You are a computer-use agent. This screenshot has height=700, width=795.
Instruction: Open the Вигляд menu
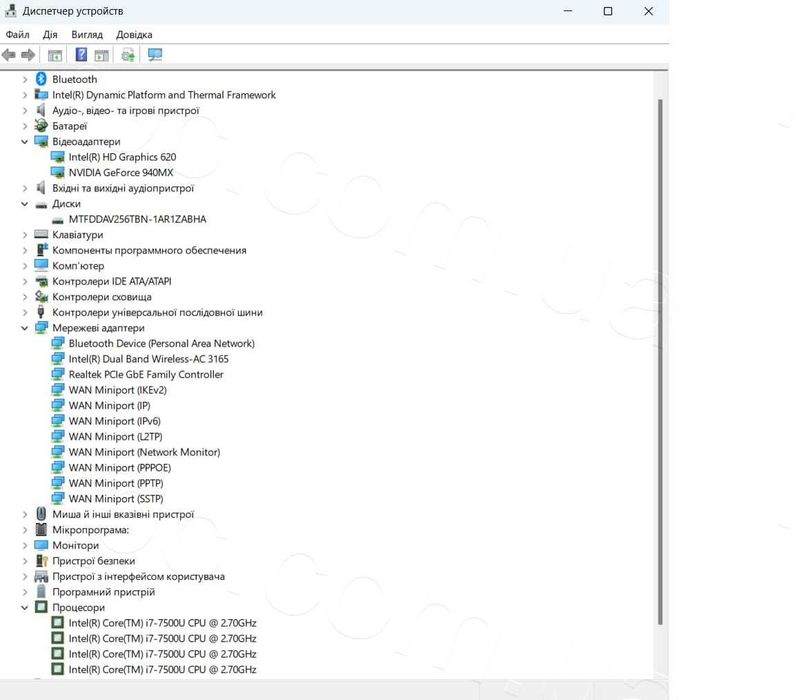click(x=87, y=34)
